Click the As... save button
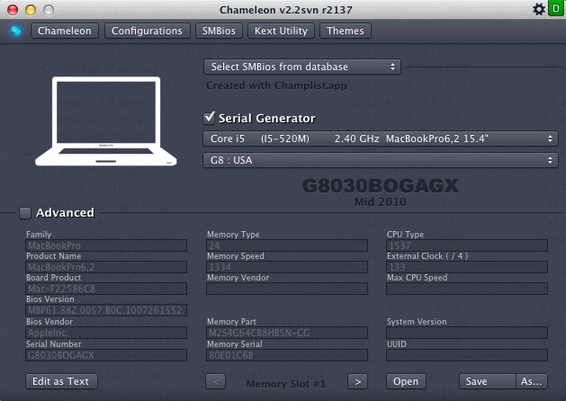This screenshot has width=566, height=401. (x=531, y=382)
